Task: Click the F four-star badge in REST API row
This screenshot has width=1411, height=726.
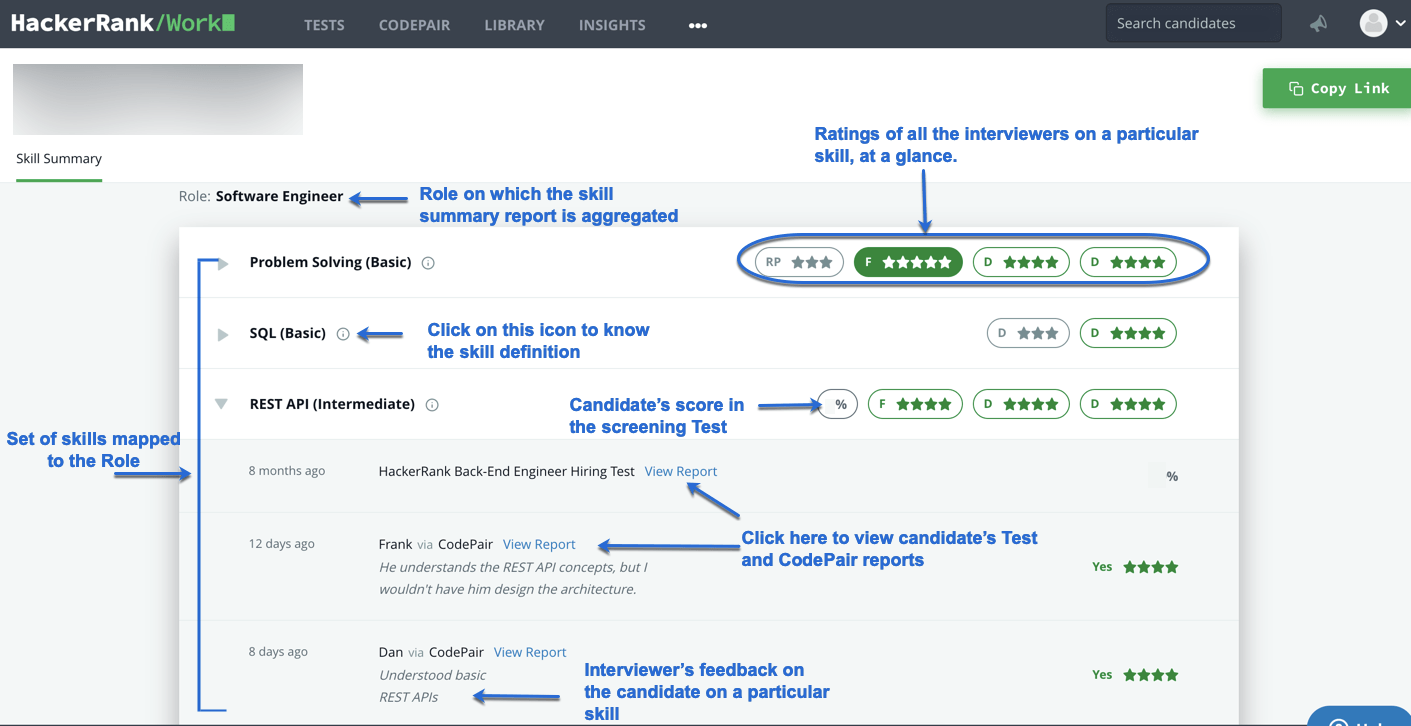Action: pyautogui.click(x=915, y=404)
